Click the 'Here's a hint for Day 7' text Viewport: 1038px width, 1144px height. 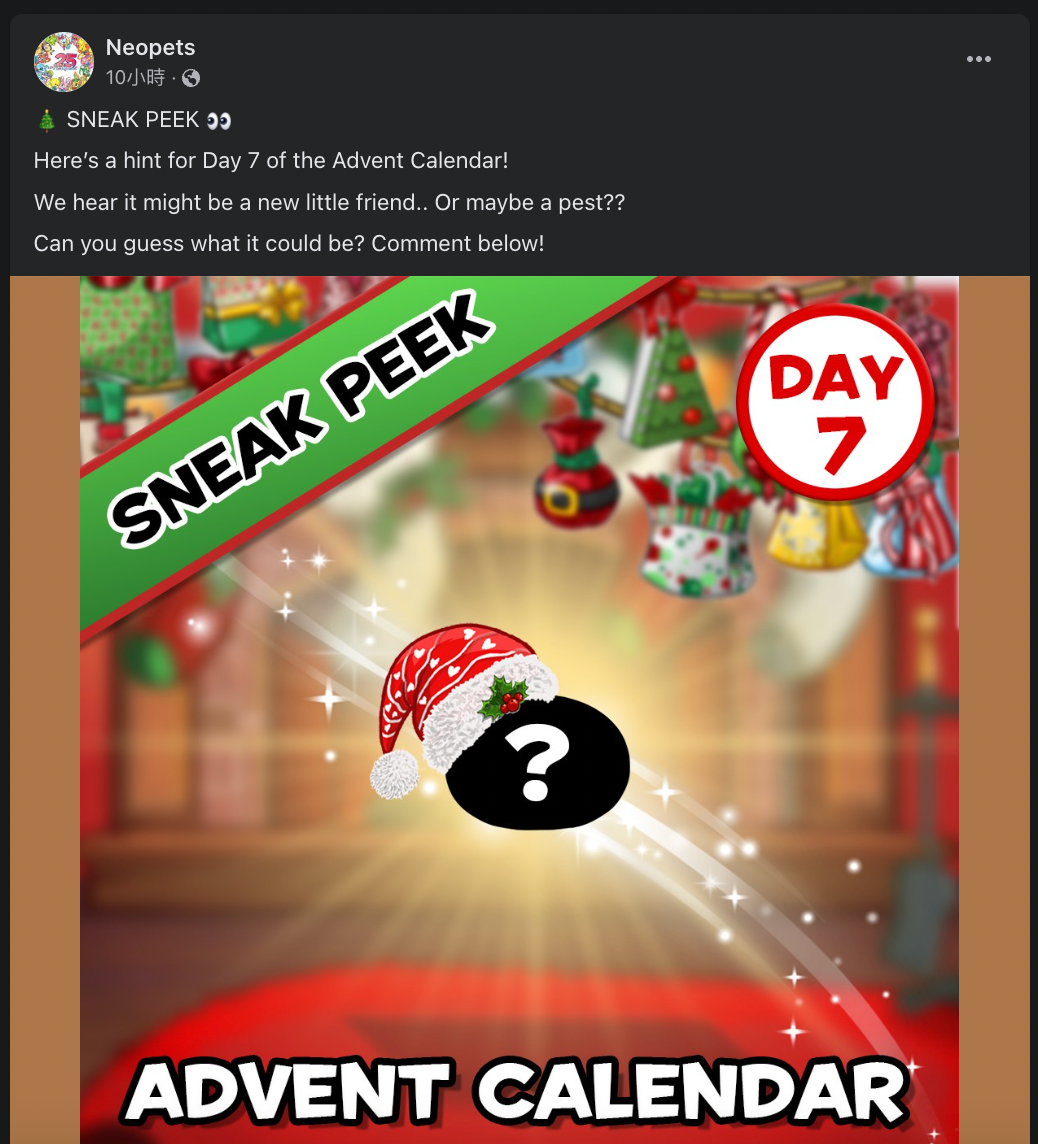click(271, 161)
